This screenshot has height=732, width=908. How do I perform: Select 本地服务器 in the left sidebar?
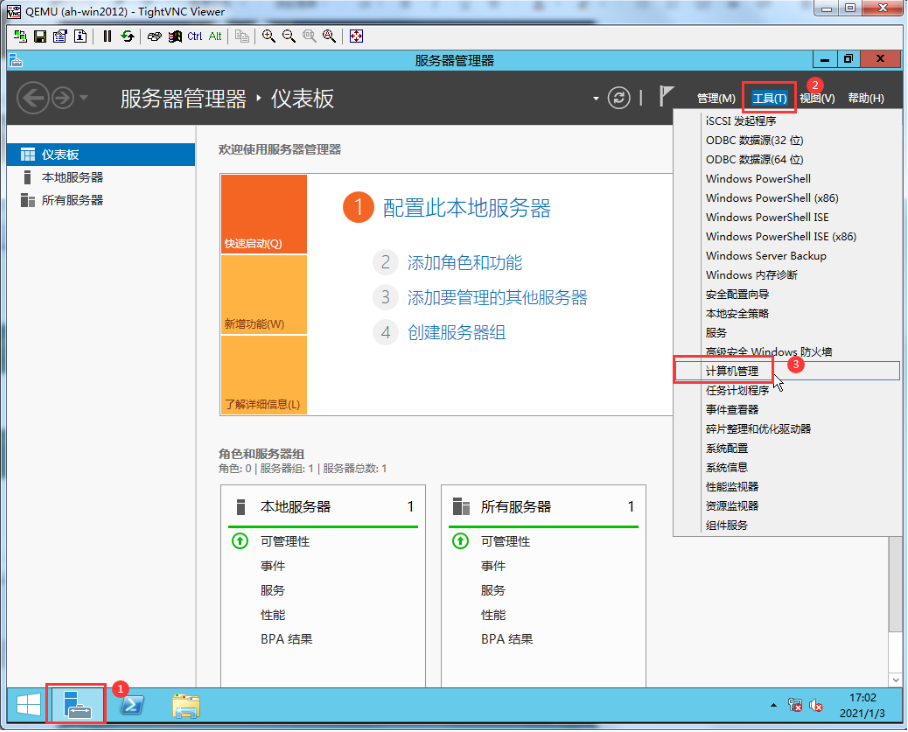pyautogui.click(x=72, y=177)
